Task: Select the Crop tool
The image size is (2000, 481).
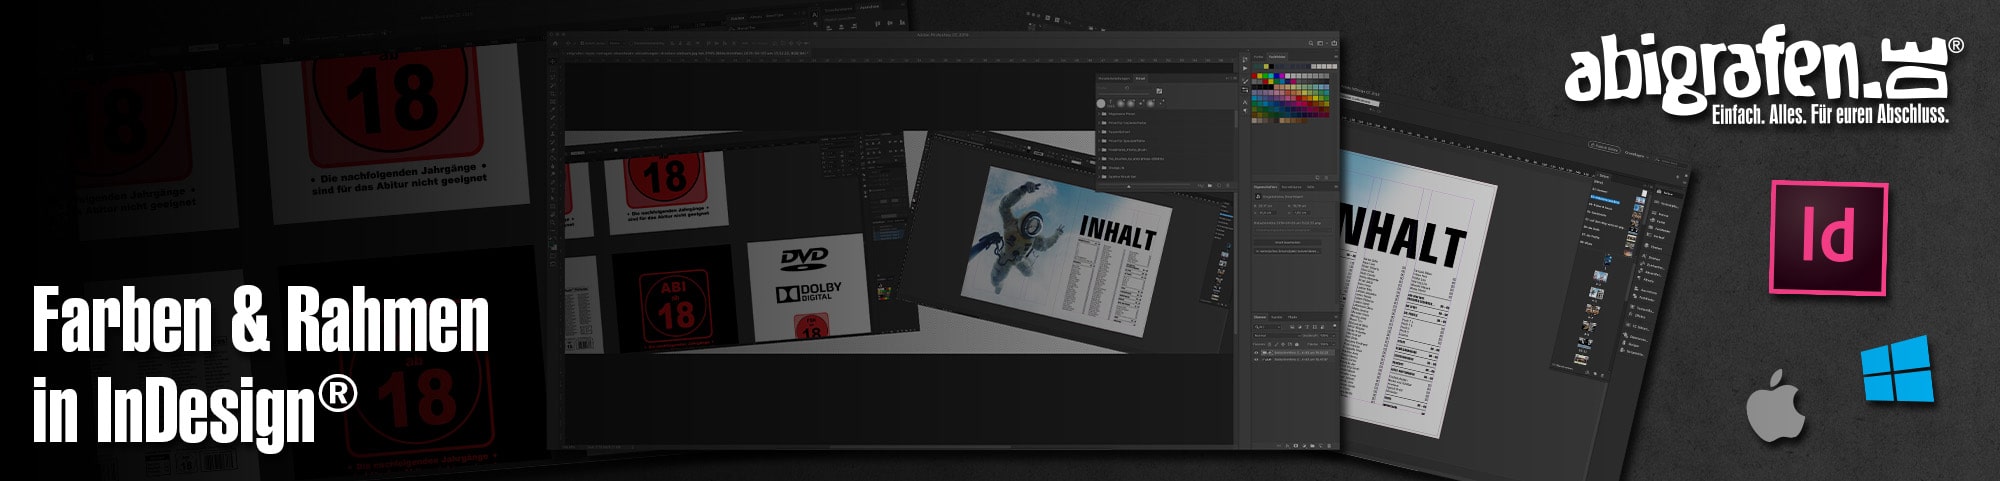Action: tap(553, 93)
